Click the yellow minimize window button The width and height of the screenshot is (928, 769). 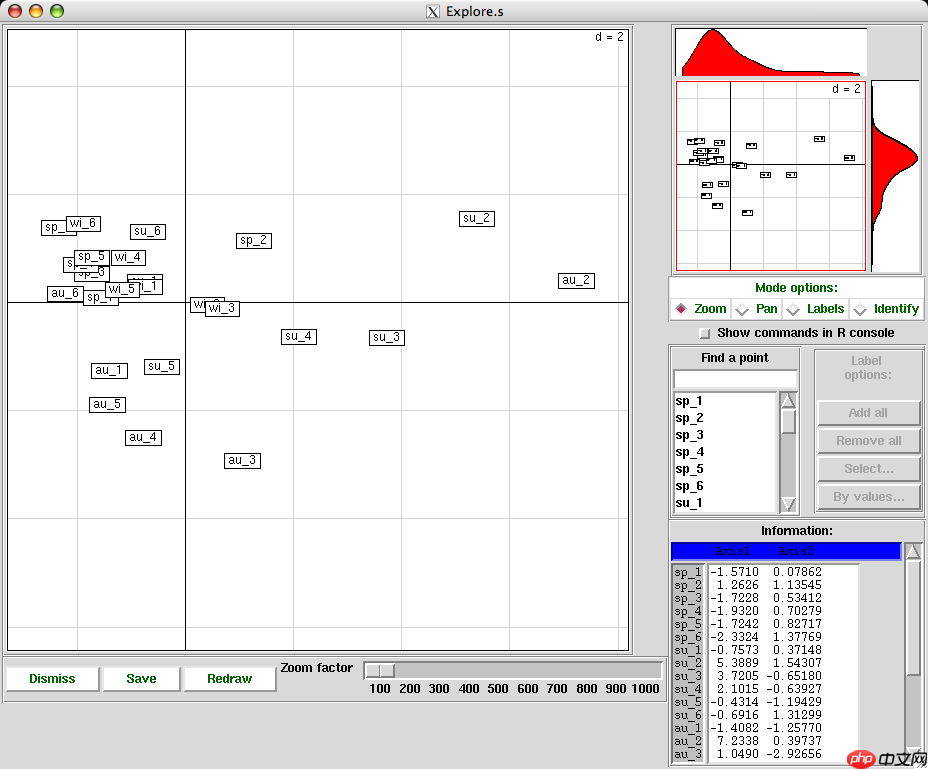36,11
